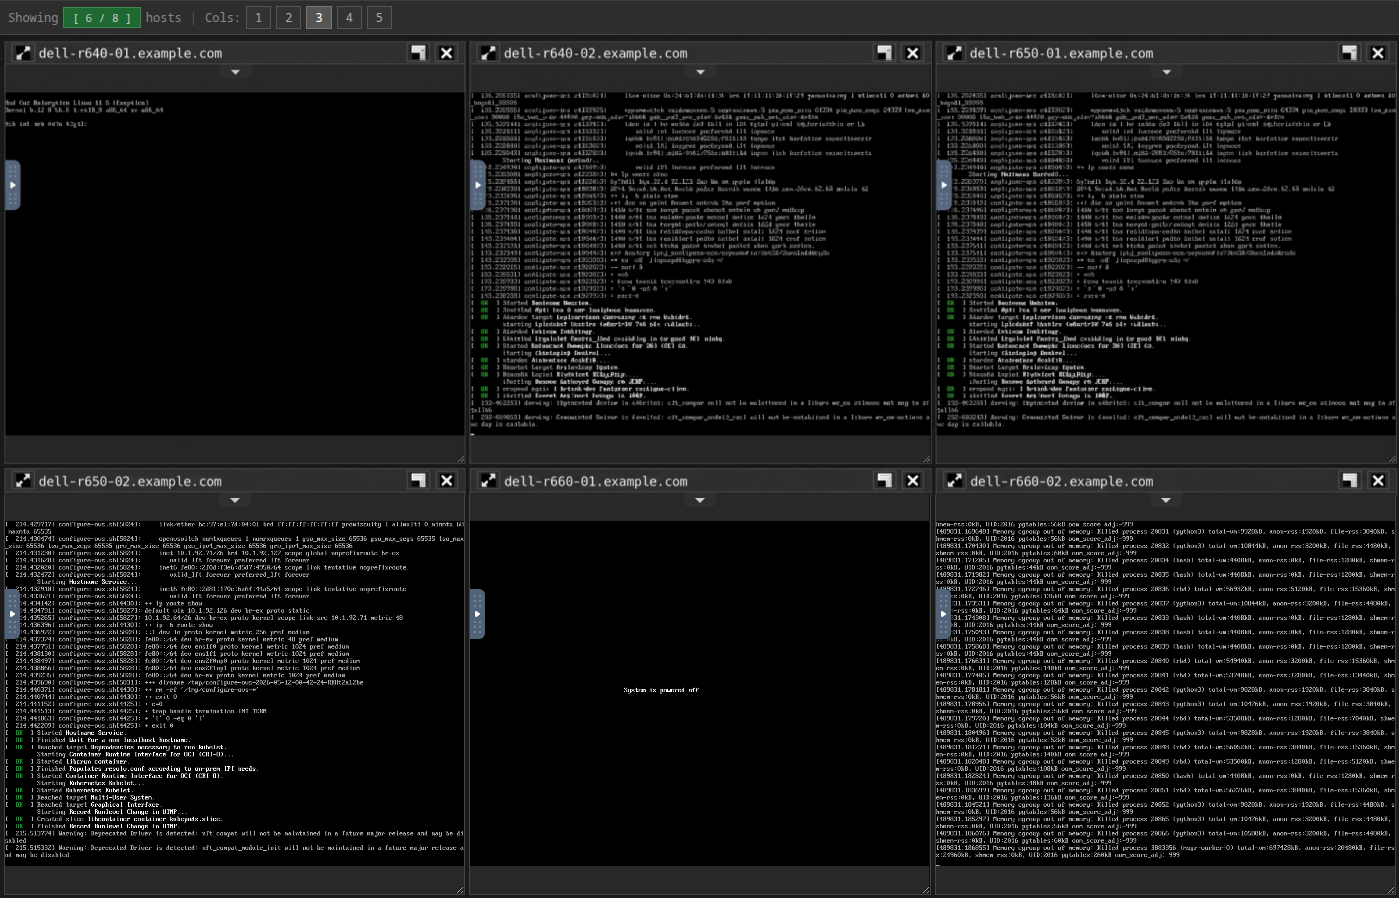Click the dell-r660-01.example.com title
The image size is (1399, 898).
click(x=596, y=481)
